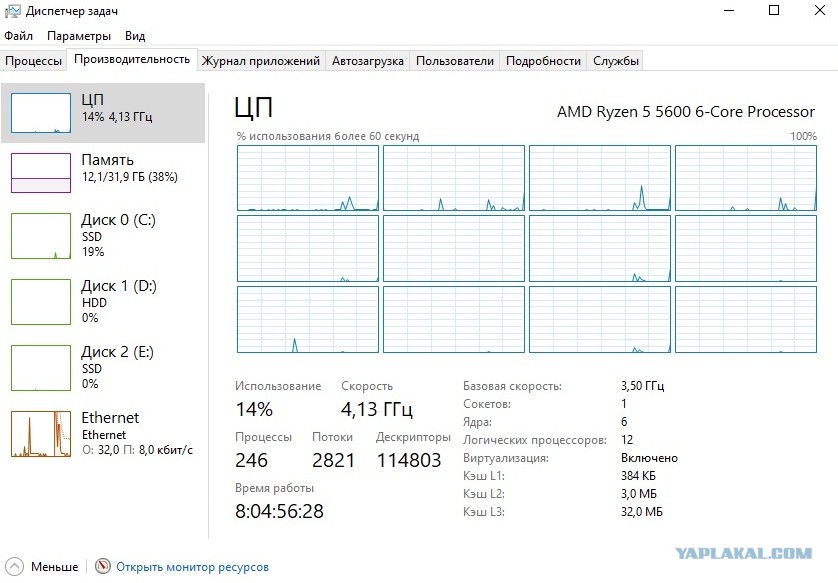Open the Параметры menu
838x583 pixels.
pyautogui.click(x=79, y=36)
